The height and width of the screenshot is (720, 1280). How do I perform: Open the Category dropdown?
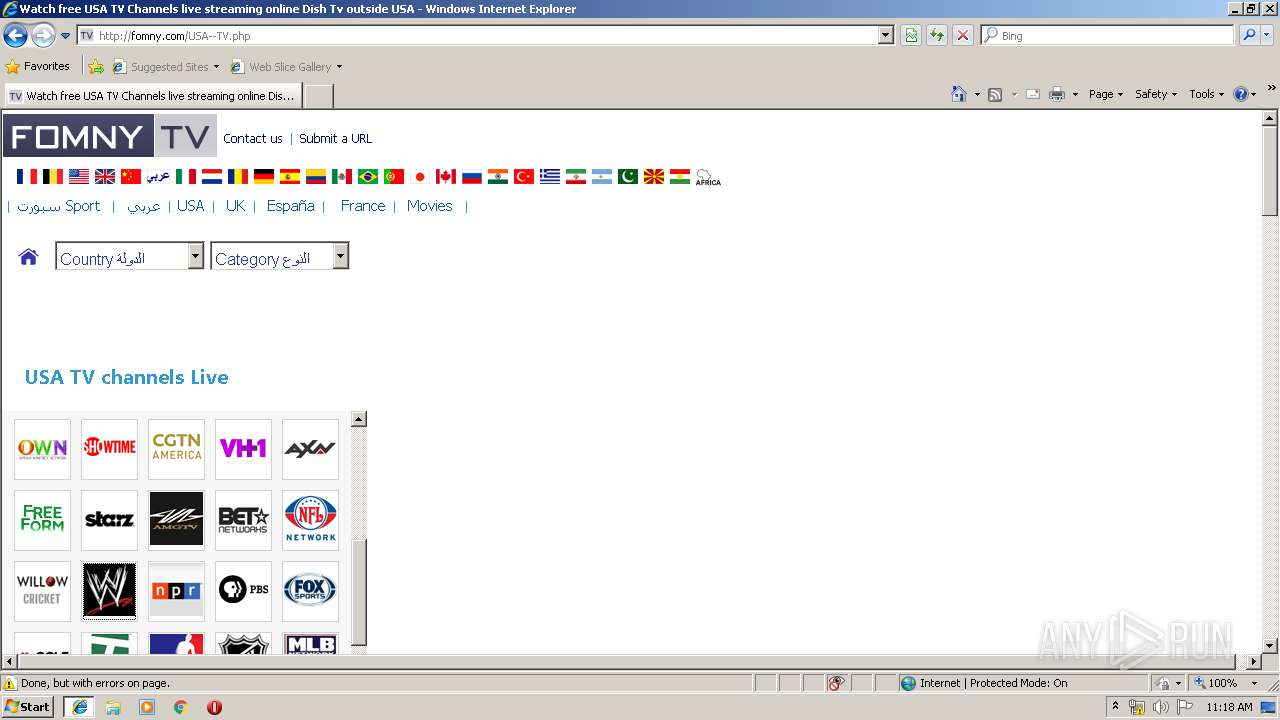coord(280,257)
